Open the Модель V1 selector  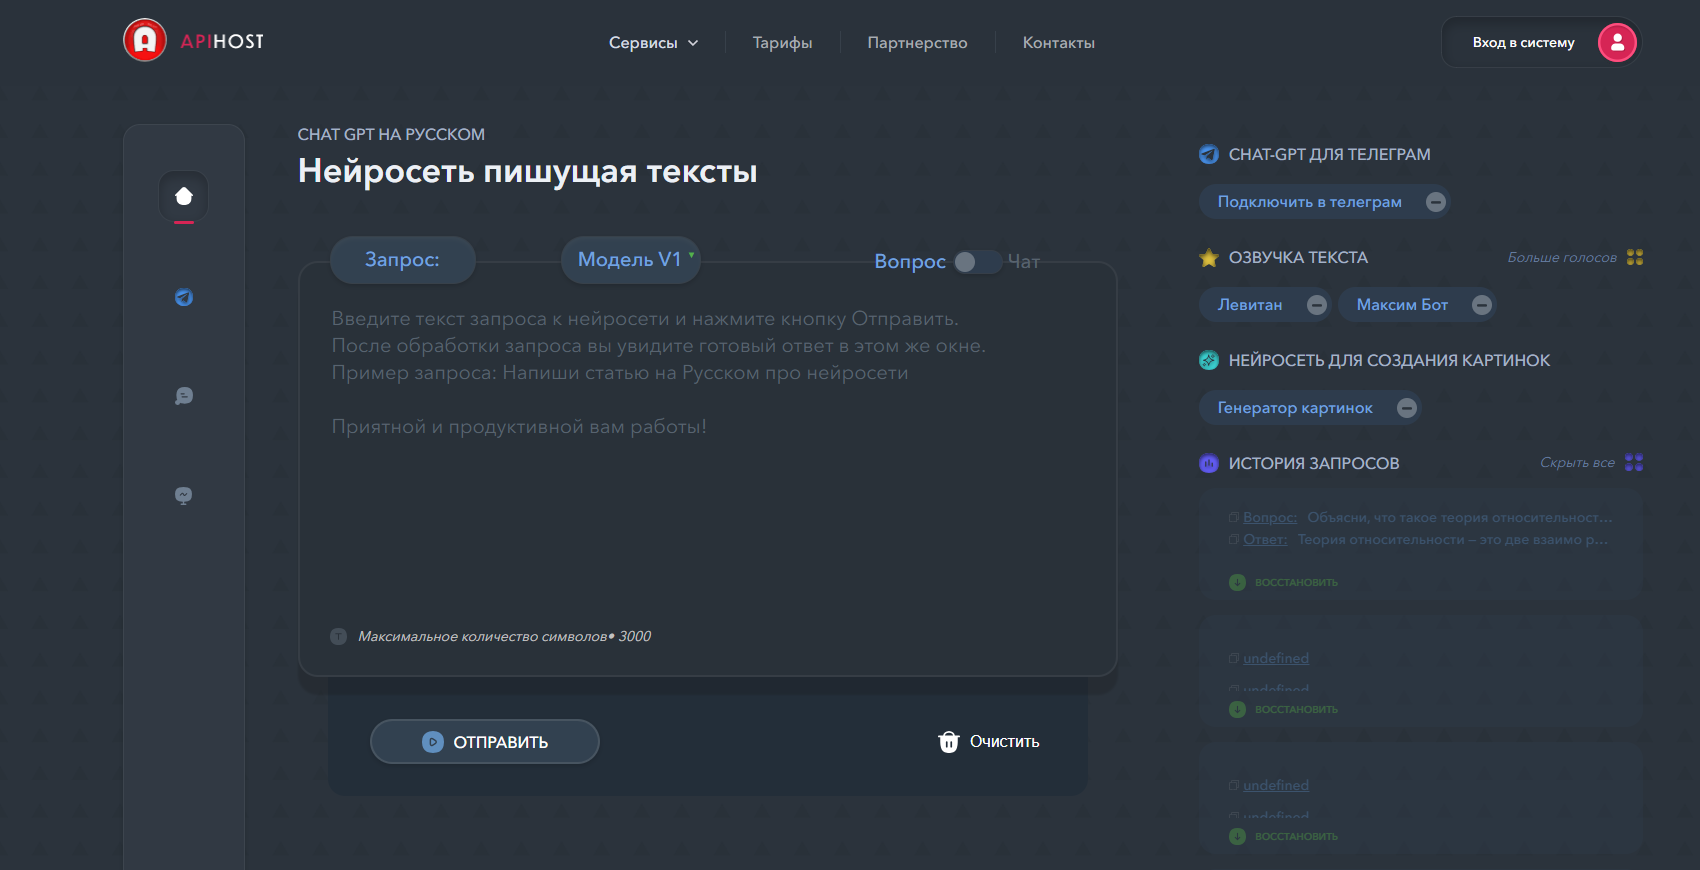(630, 260)
